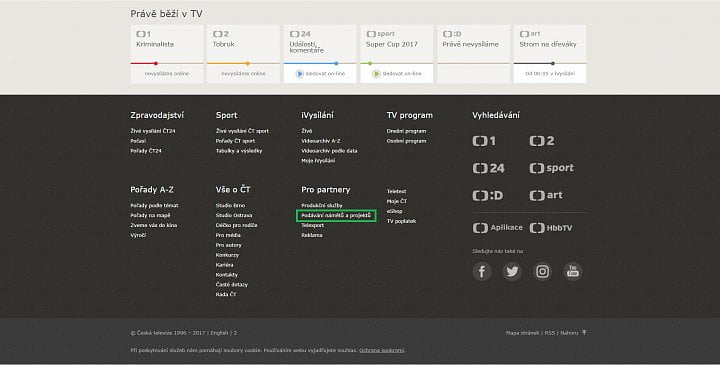Click the blue progress marker on Události, komentáře
The width and height of the screenshot is (720, 365).
(x=337, y=63)
